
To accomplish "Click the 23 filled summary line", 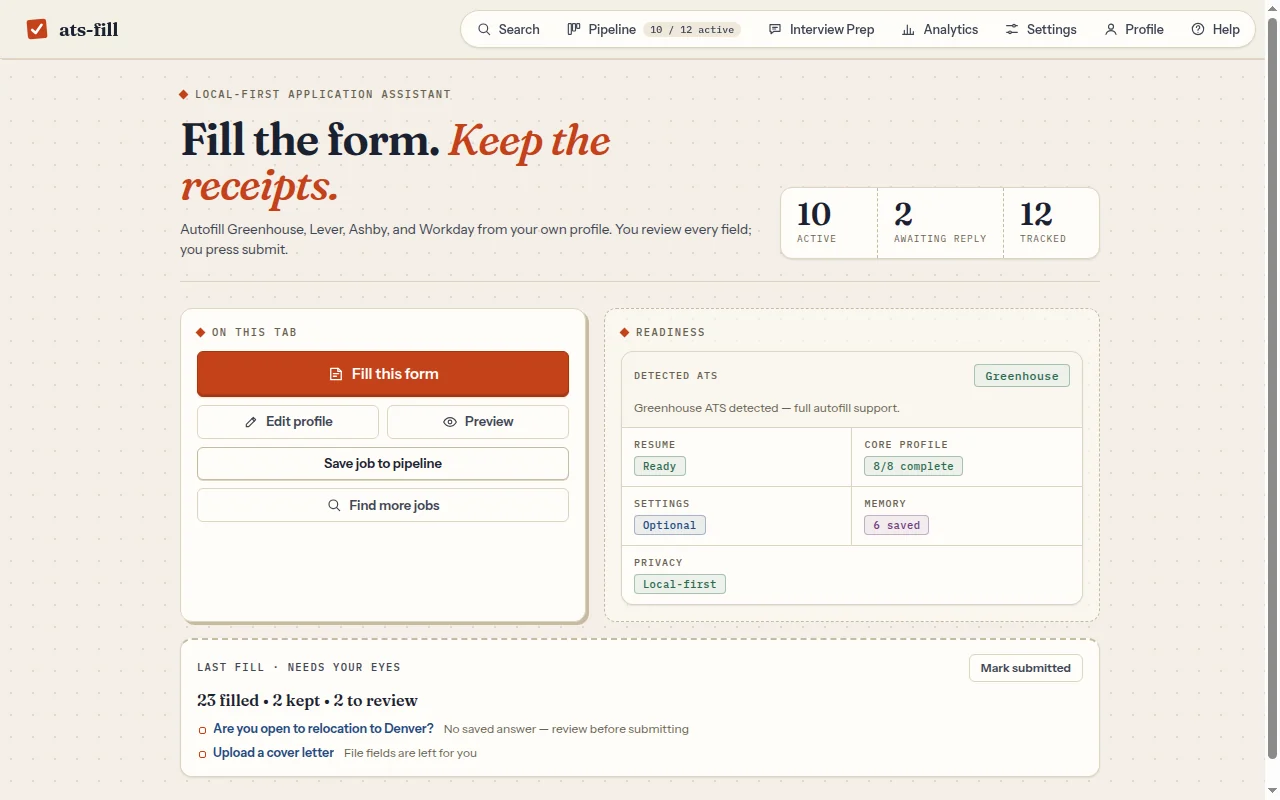I will coord(307,701).
